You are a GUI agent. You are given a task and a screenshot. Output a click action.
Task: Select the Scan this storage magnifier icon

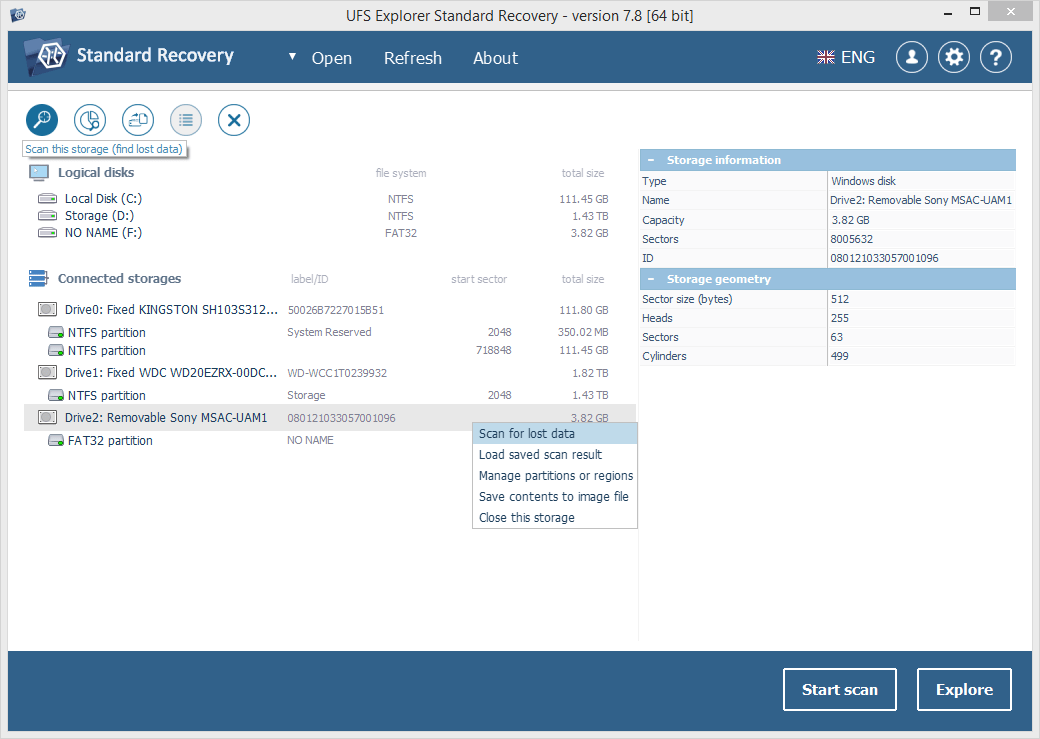[41, 120]
